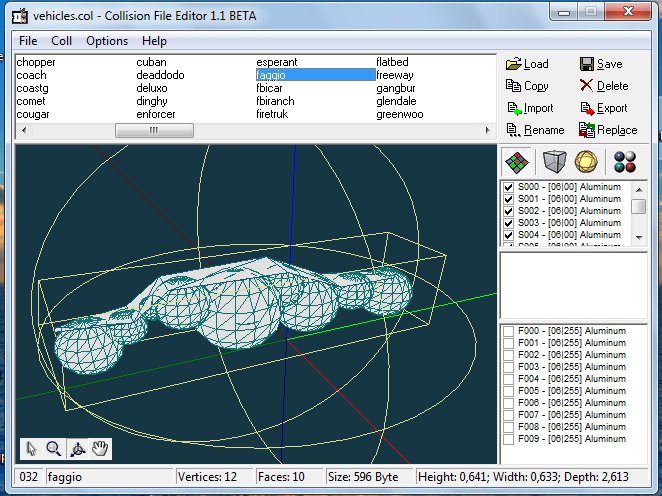Open the surface materials colors icon
This screenshot has width=662, height=496.
click(625, 162)
